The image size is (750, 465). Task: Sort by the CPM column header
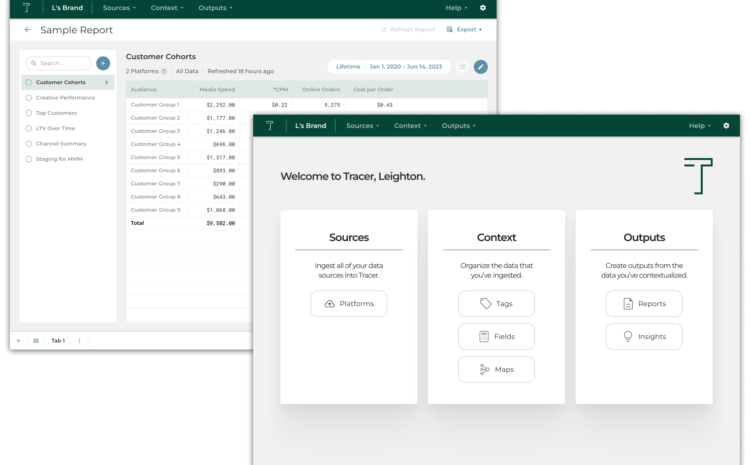tap(280, 89)
